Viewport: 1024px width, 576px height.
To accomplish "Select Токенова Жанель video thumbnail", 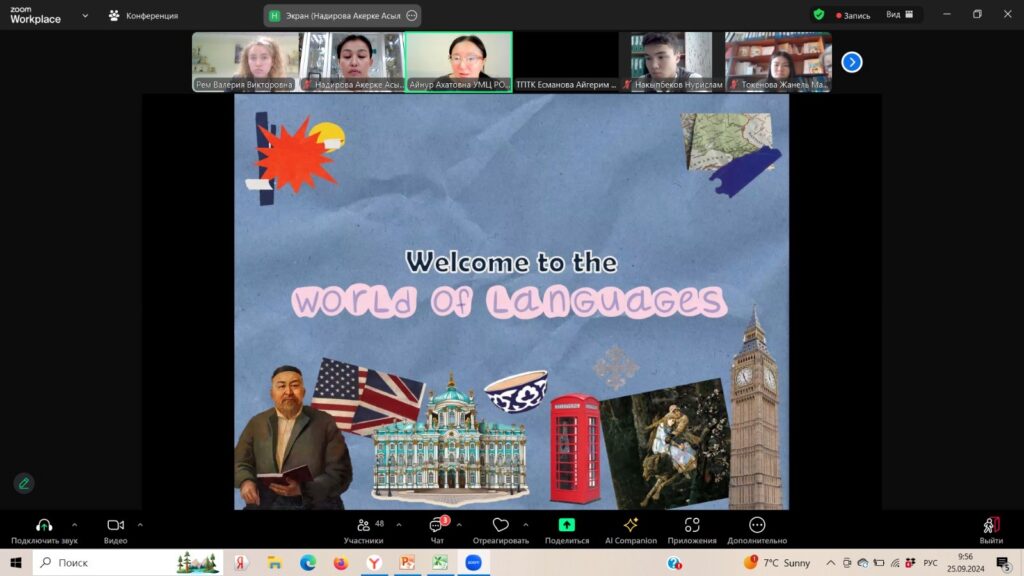I will 778,62.
